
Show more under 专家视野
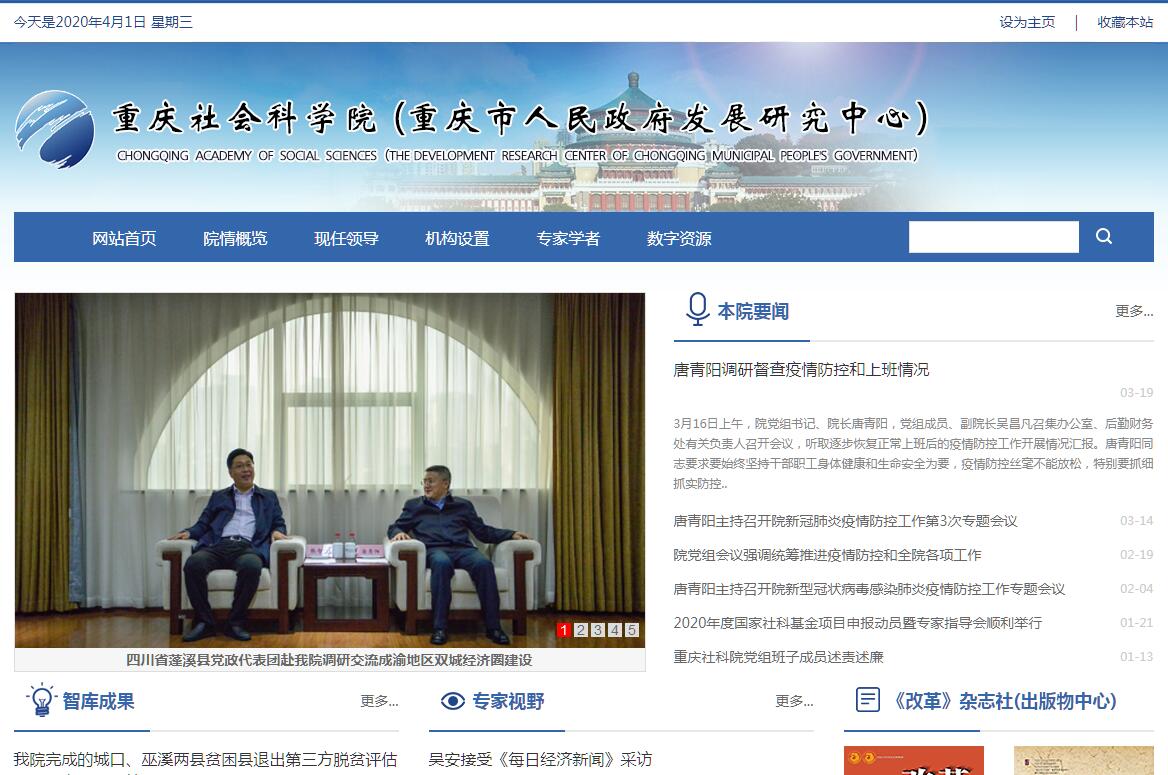click(794, 701)
